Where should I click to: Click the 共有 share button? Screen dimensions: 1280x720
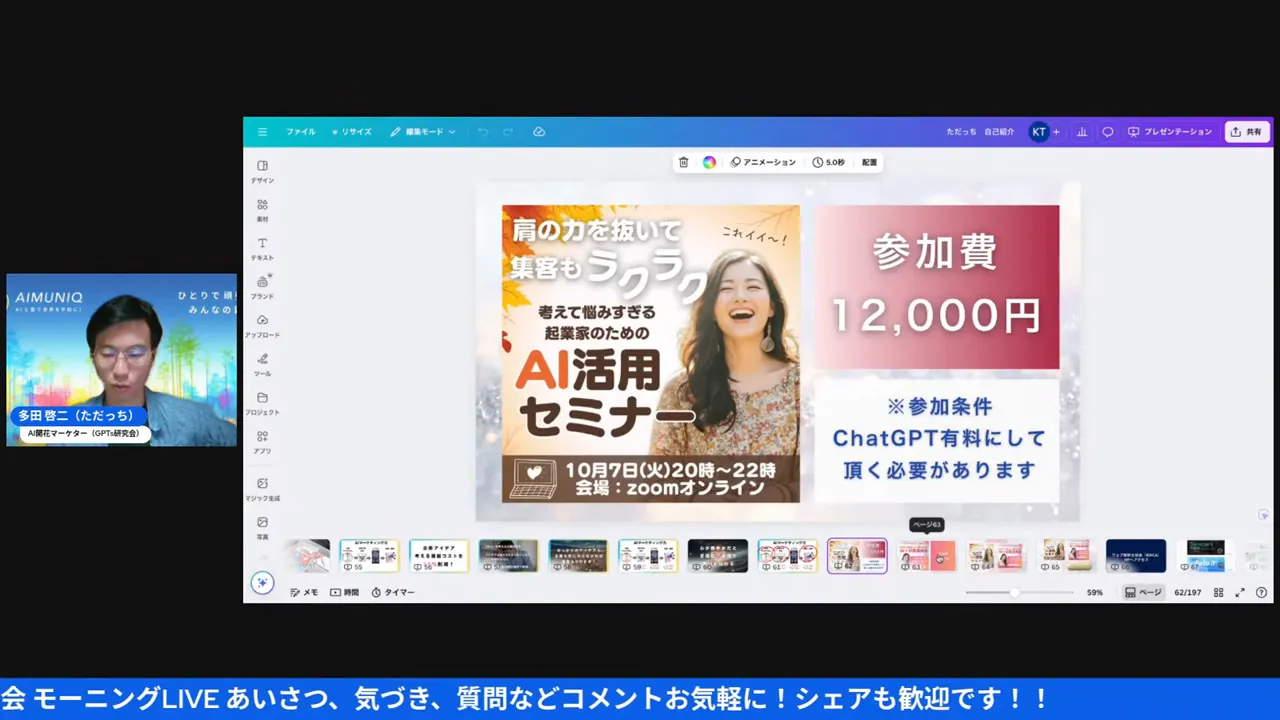(x=1246, y=132)
